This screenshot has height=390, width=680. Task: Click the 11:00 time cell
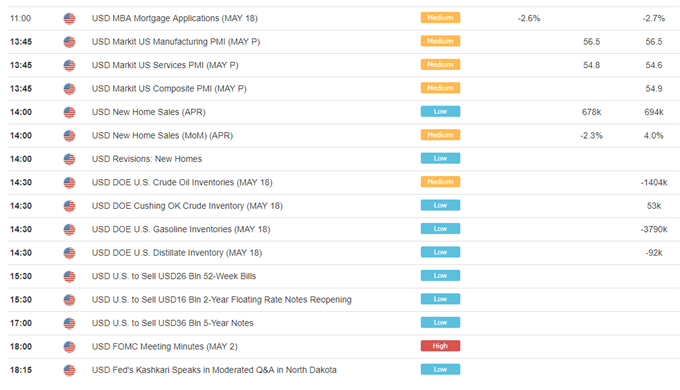[x=20, y=18]
